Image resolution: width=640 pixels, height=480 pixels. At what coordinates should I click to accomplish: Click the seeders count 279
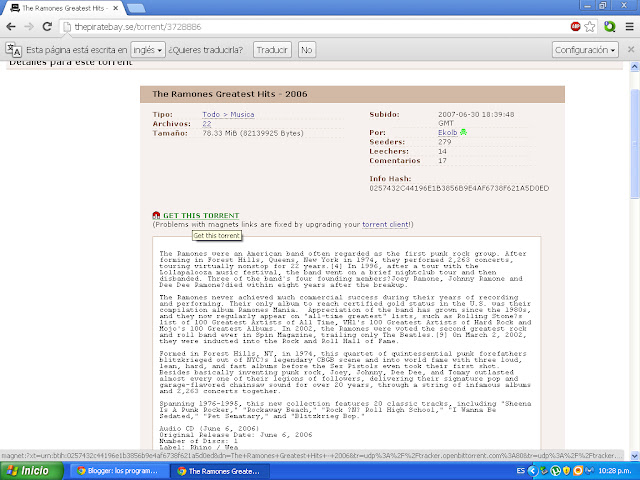[x=444, y=142]
